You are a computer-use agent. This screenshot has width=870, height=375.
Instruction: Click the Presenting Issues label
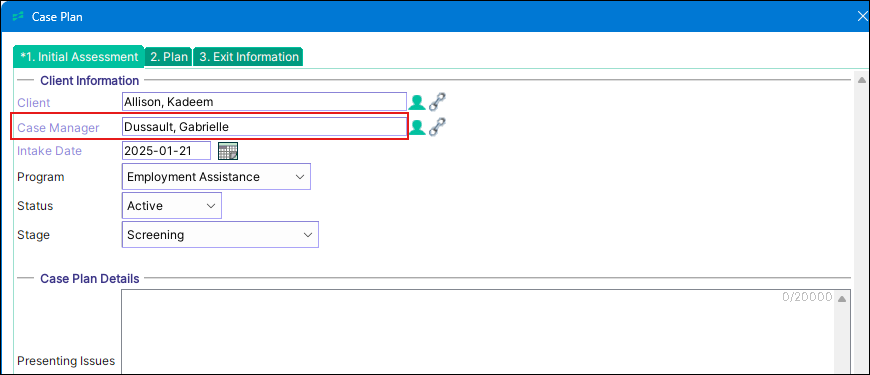coord(66,361)
